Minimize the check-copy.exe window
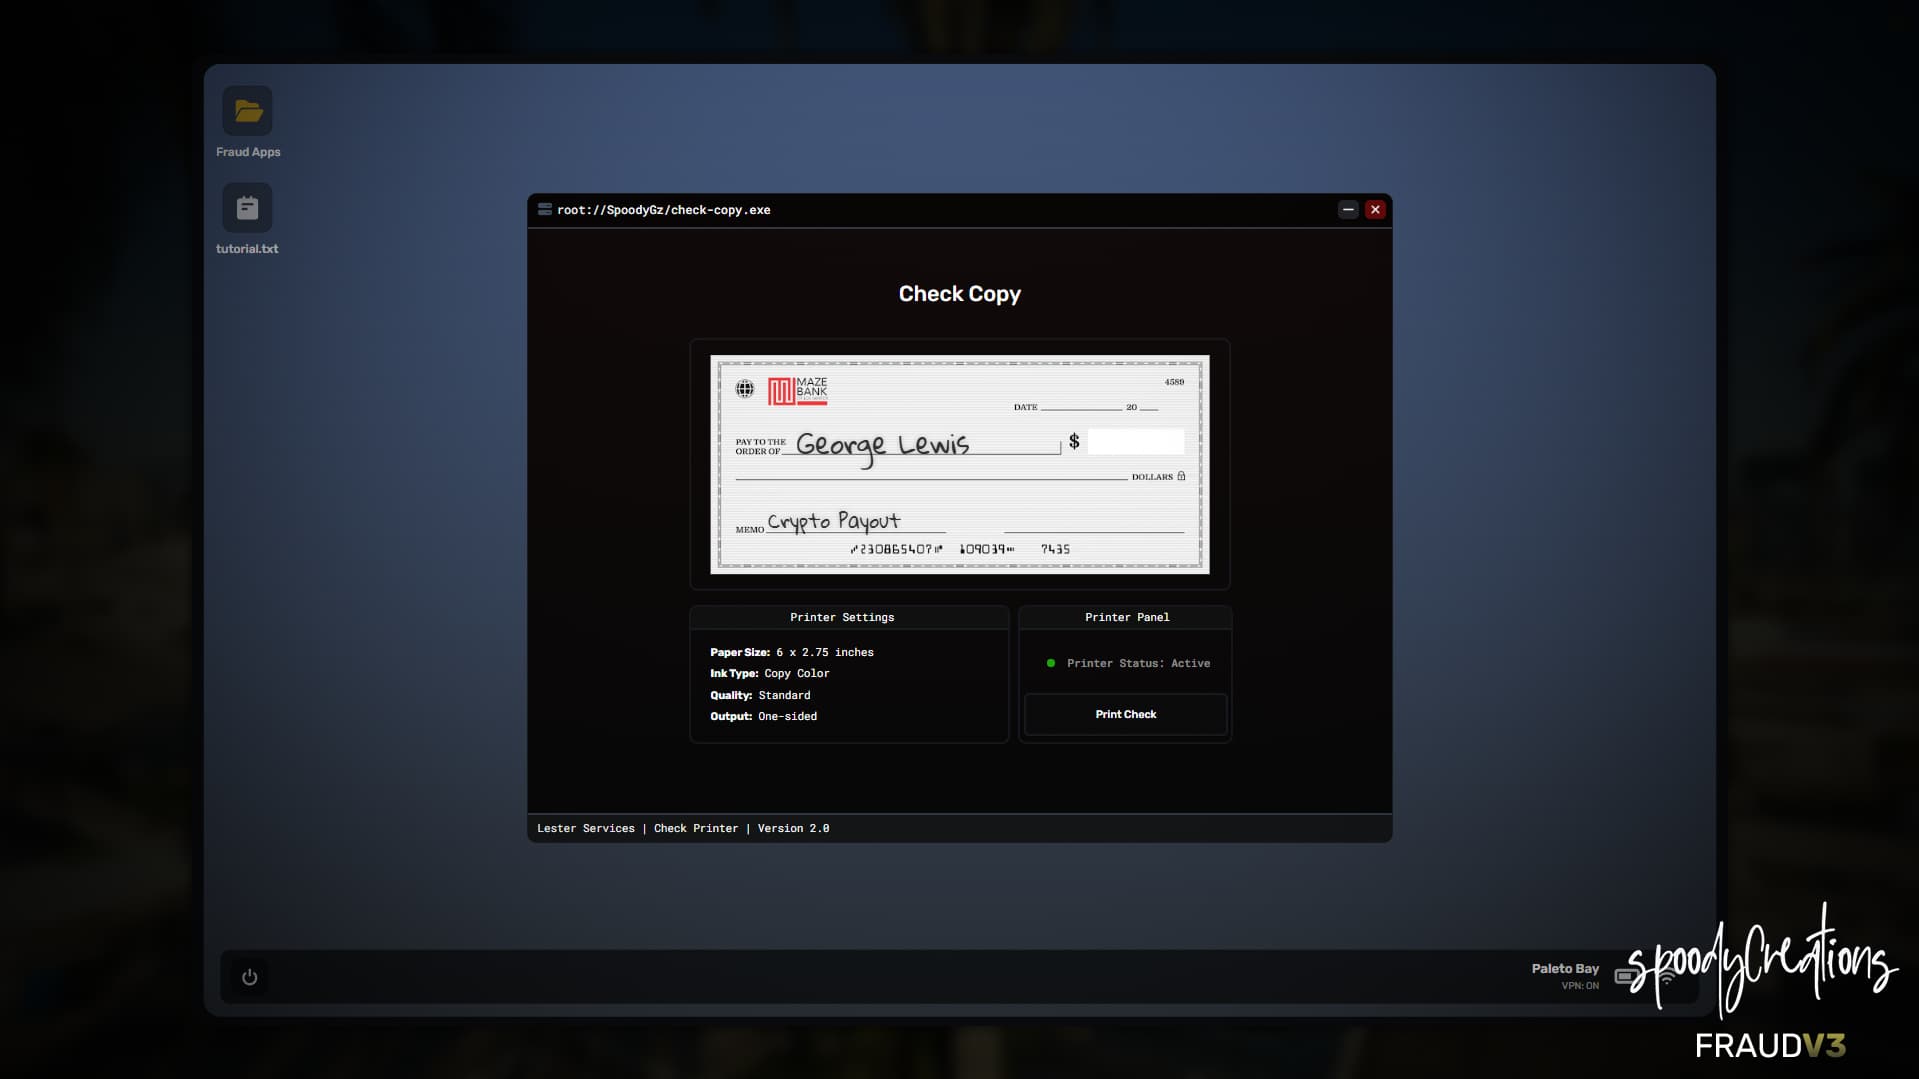This screenshot has height=1079, width=1919. pos(1348,210)
